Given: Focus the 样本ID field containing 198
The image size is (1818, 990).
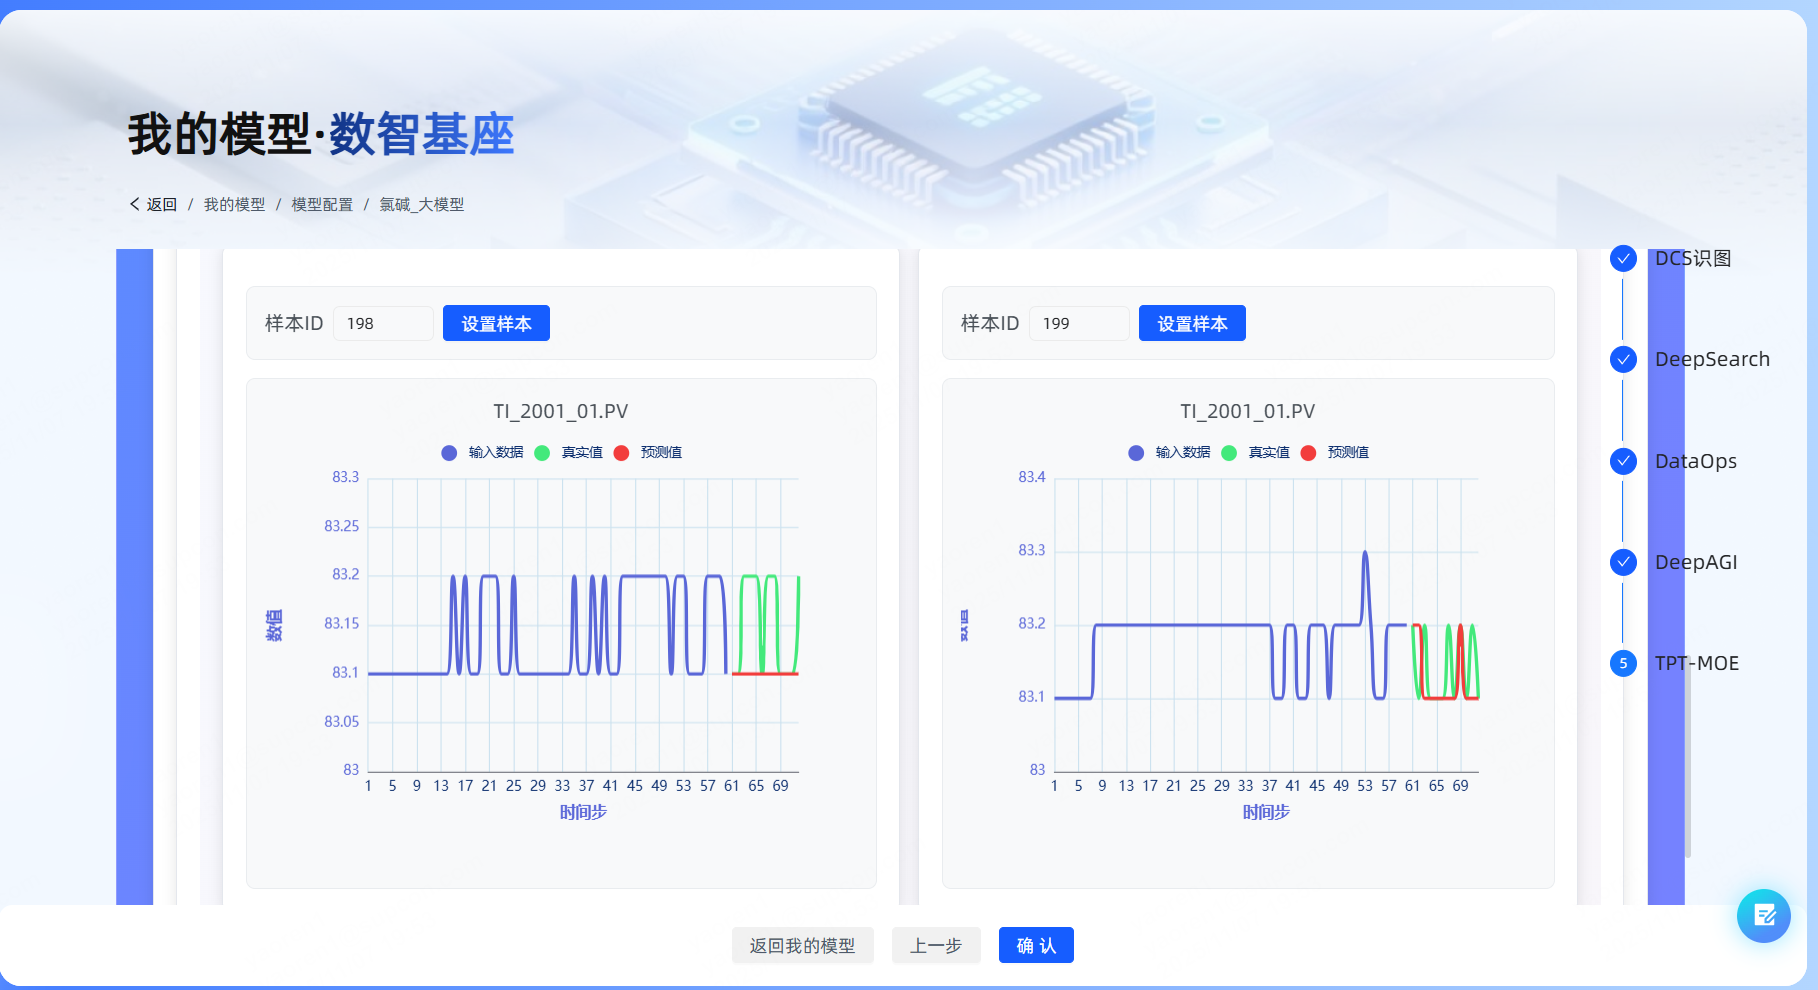Looking at the screenshot, I should (383, 323).
